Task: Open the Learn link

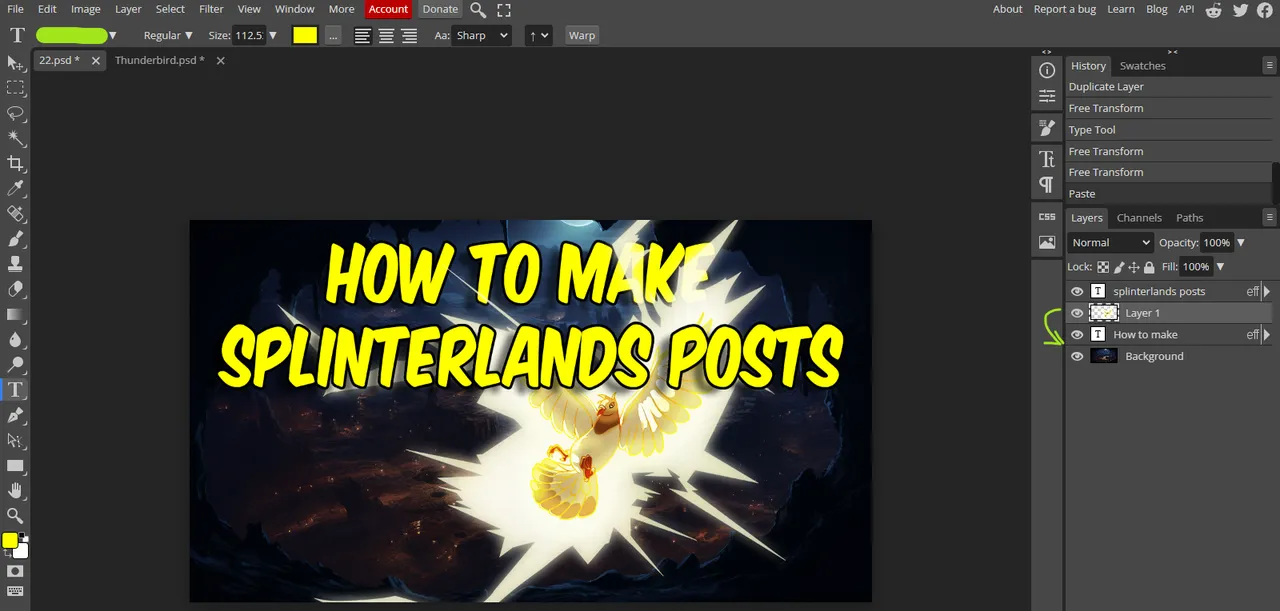Action: coord(1121,9)
